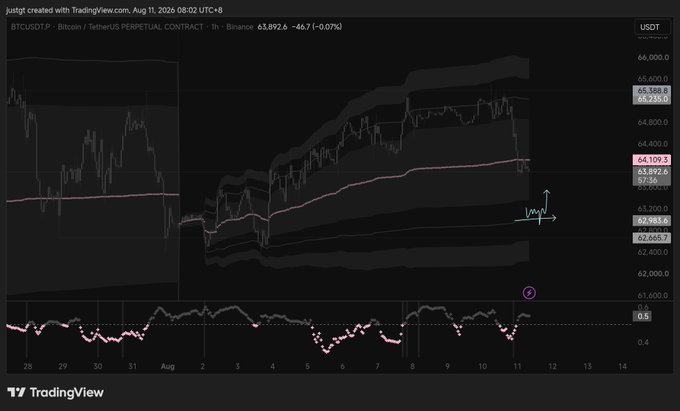Screen dimensions: 680x411
Task: Click header last price 63,892.6
Action: click(272, 27)
